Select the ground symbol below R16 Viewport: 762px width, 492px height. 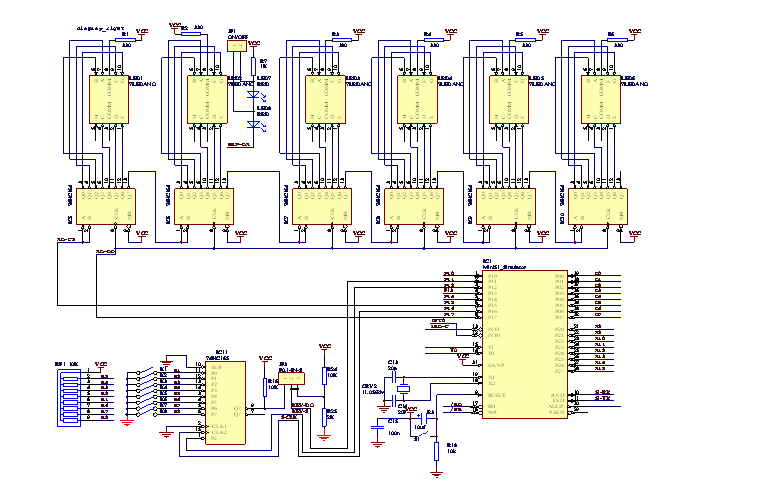pyautogui.click(x=437, y=475)
